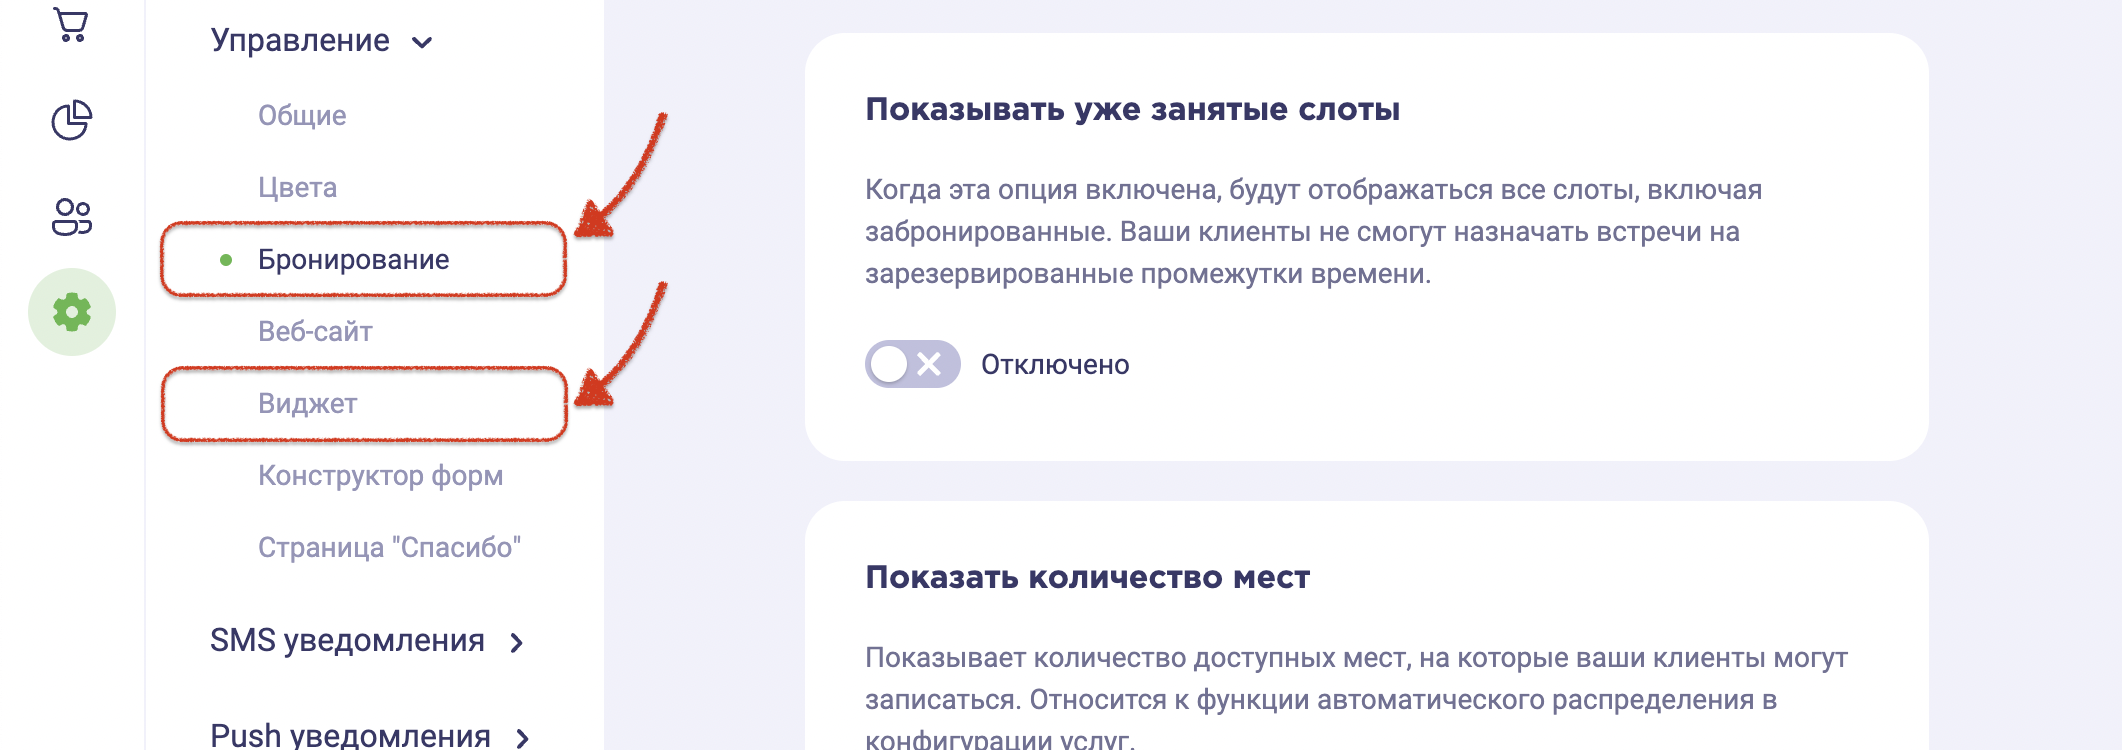Select the green settings gear icon
Screen dimensions: 2122x750
point(72,312)
